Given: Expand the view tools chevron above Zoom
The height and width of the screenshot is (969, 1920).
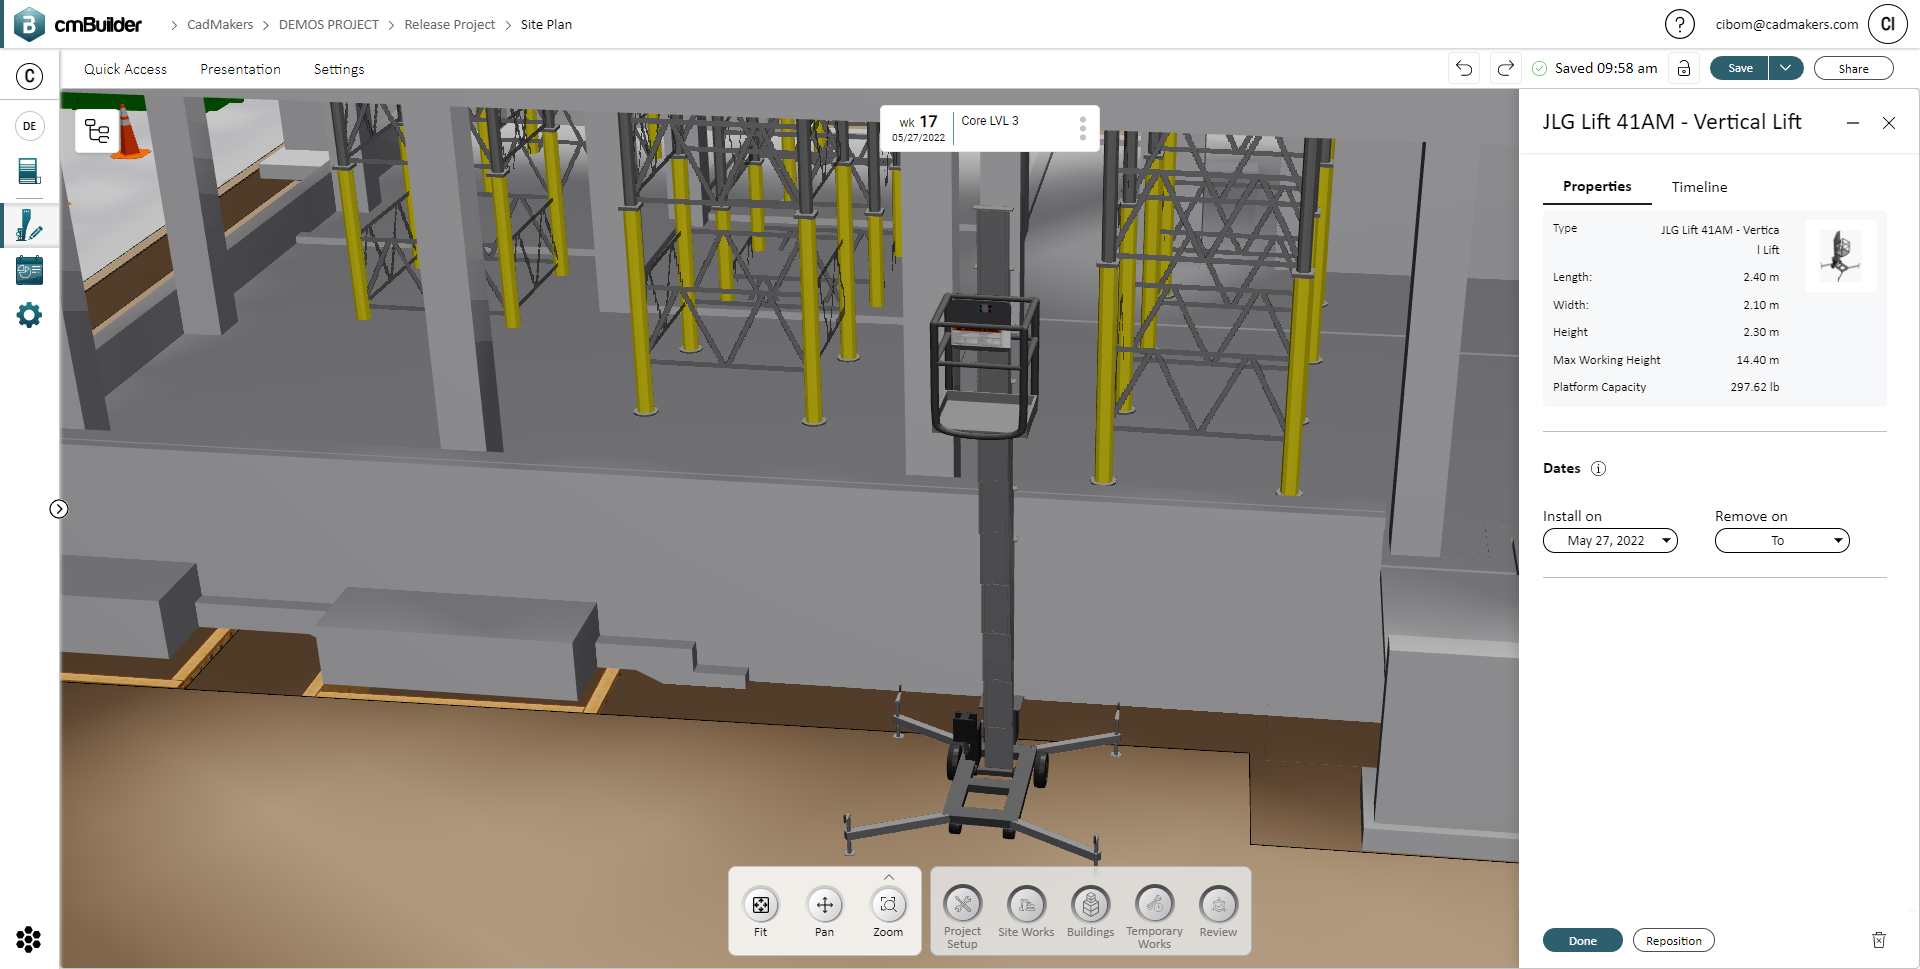Looking at the screenshot, I should [x=889, y=877].
